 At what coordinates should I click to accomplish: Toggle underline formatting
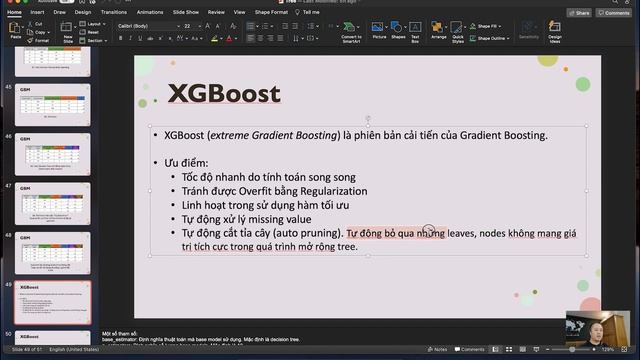pyautogui.click(x=140, y=38)
